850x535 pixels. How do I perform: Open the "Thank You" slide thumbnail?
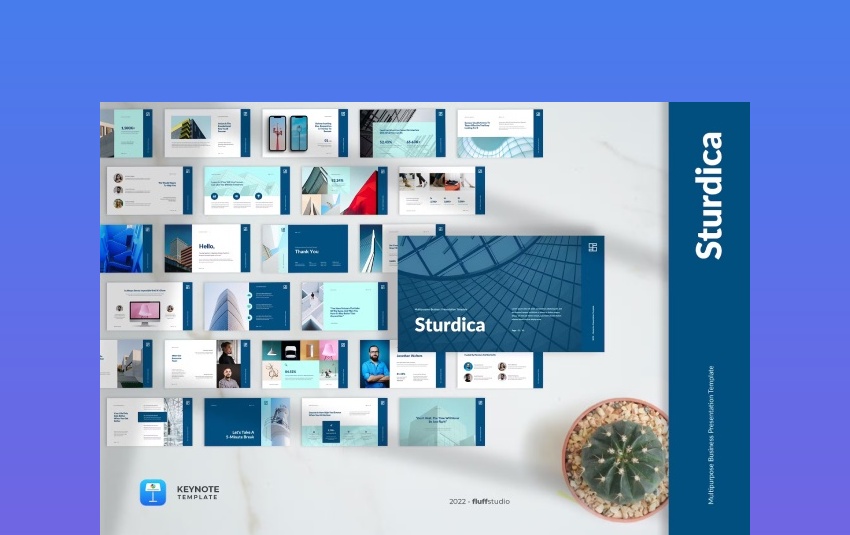305,248
